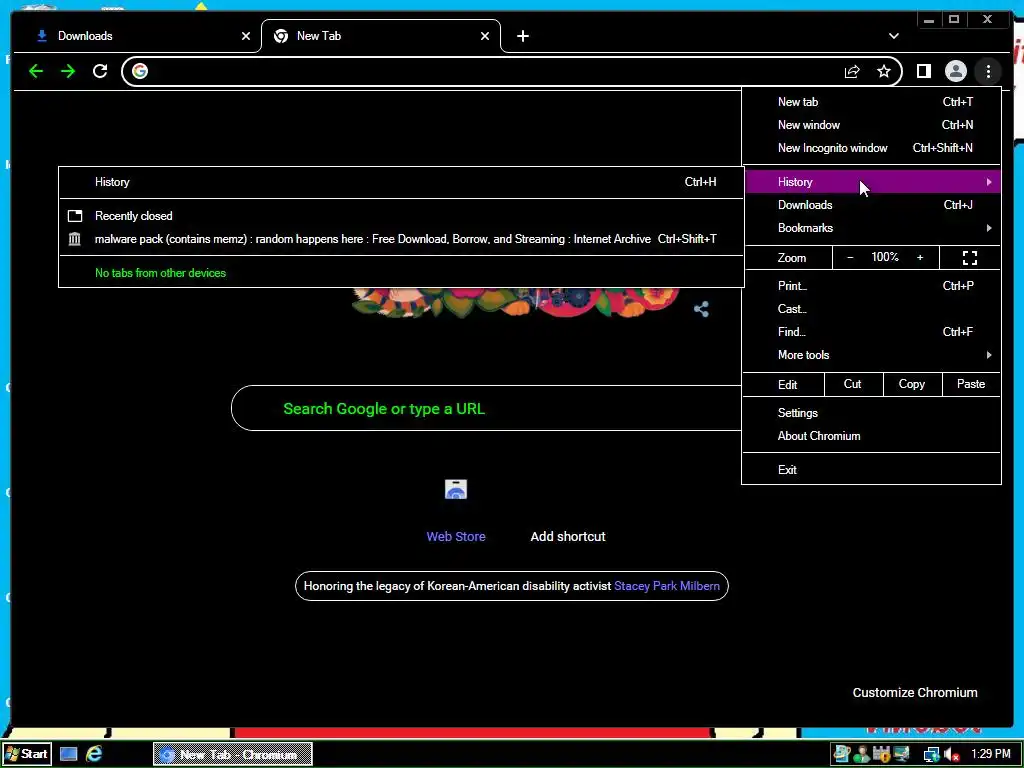Open About Chromium
1024x768 pixels.
[872, 436]
